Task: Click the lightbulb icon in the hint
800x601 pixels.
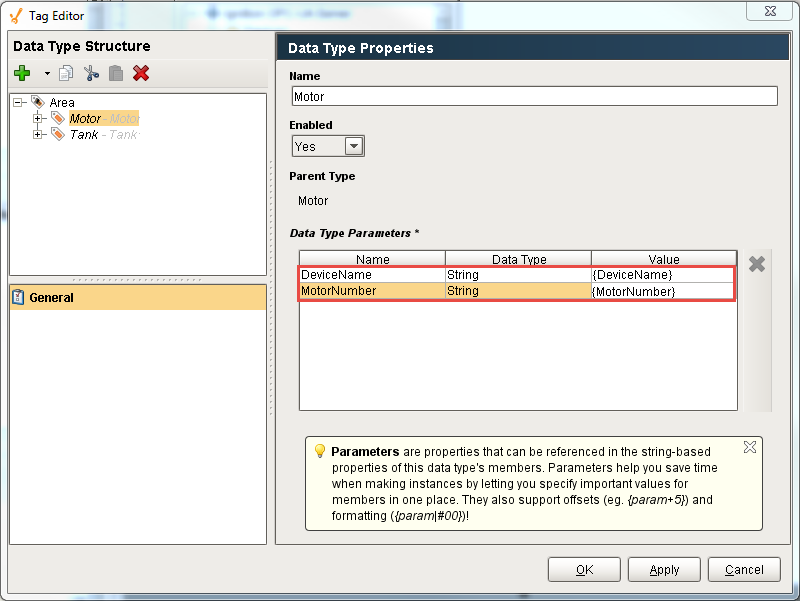Action: click(320, 451)
